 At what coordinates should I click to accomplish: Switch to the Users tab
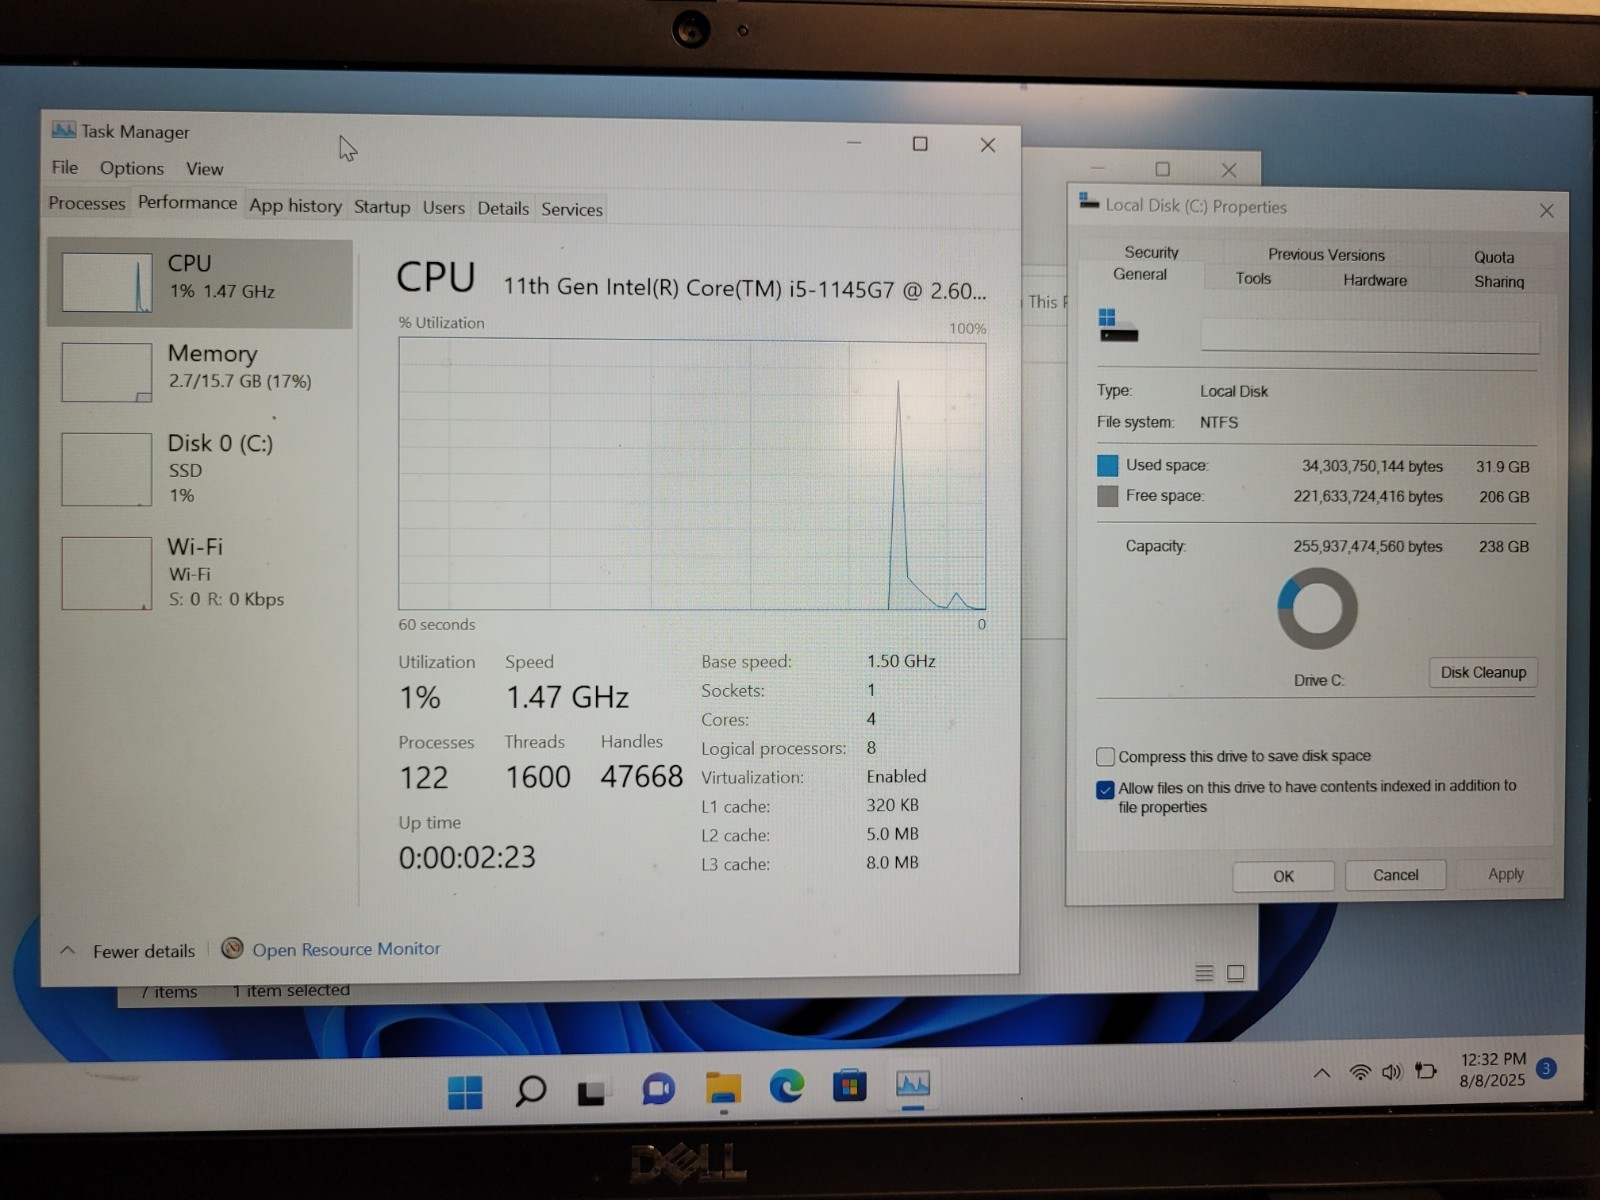tap(444, 208)
